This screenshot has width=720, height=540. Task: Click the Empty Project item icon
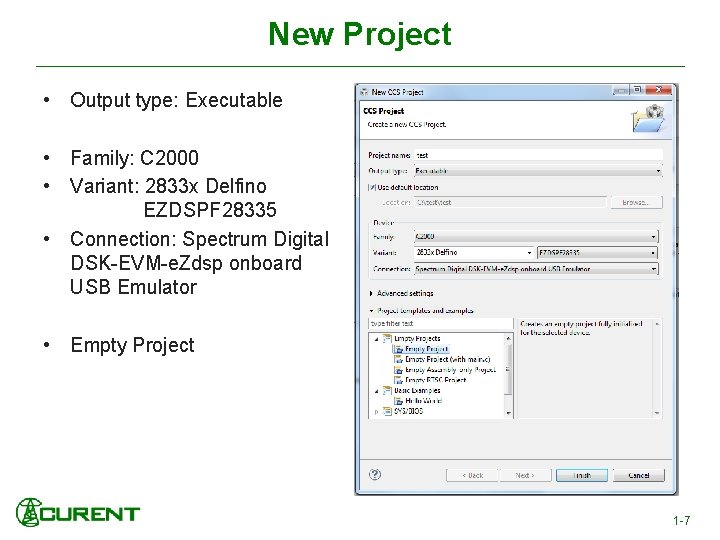click(398, 349)
